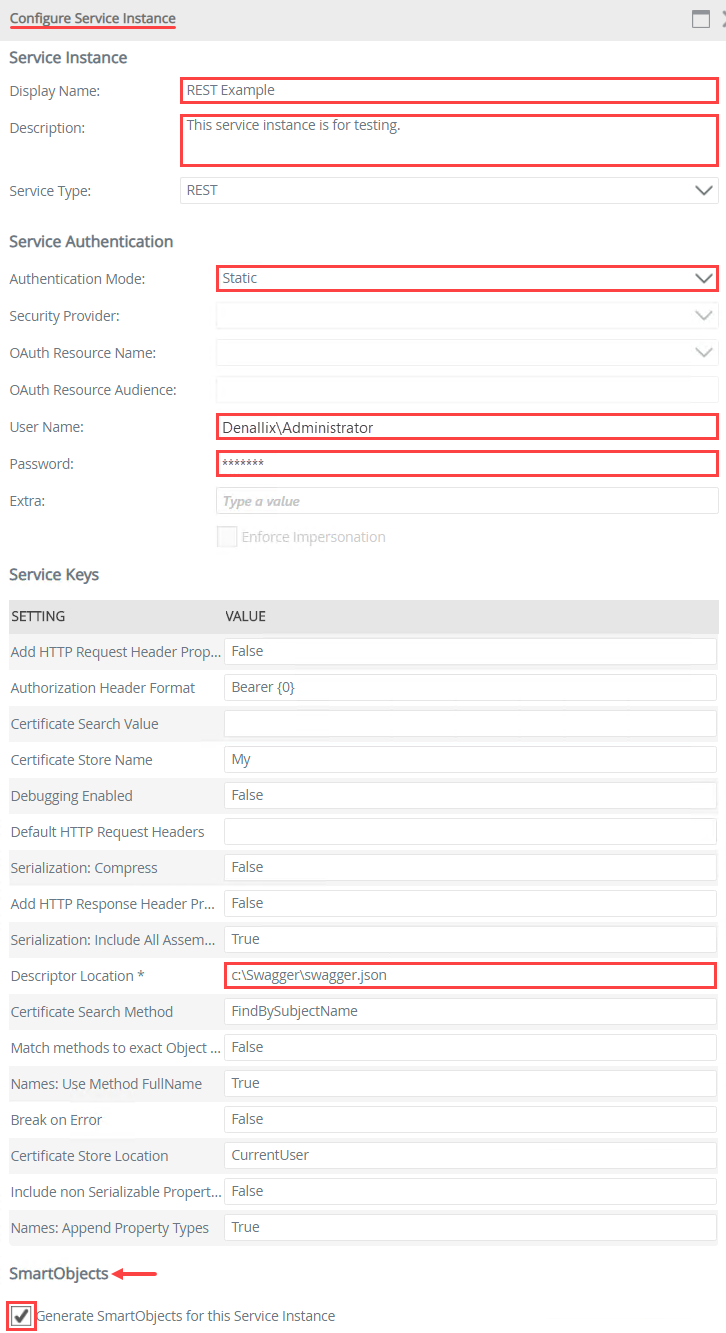Click the Break on Error value field

coord(470,1119)
